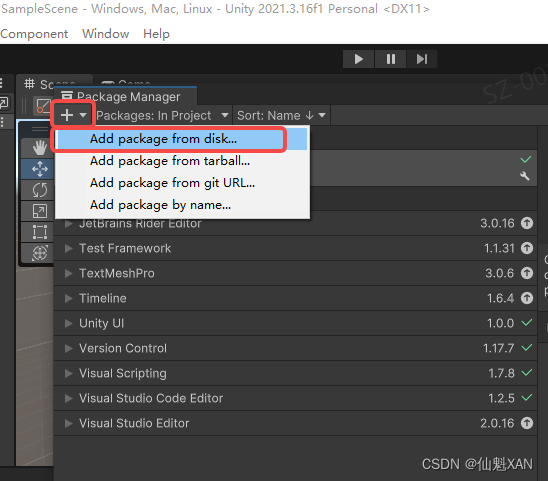Open the Window menu
This screenshot has width=548, height=481.
[106, 34]
